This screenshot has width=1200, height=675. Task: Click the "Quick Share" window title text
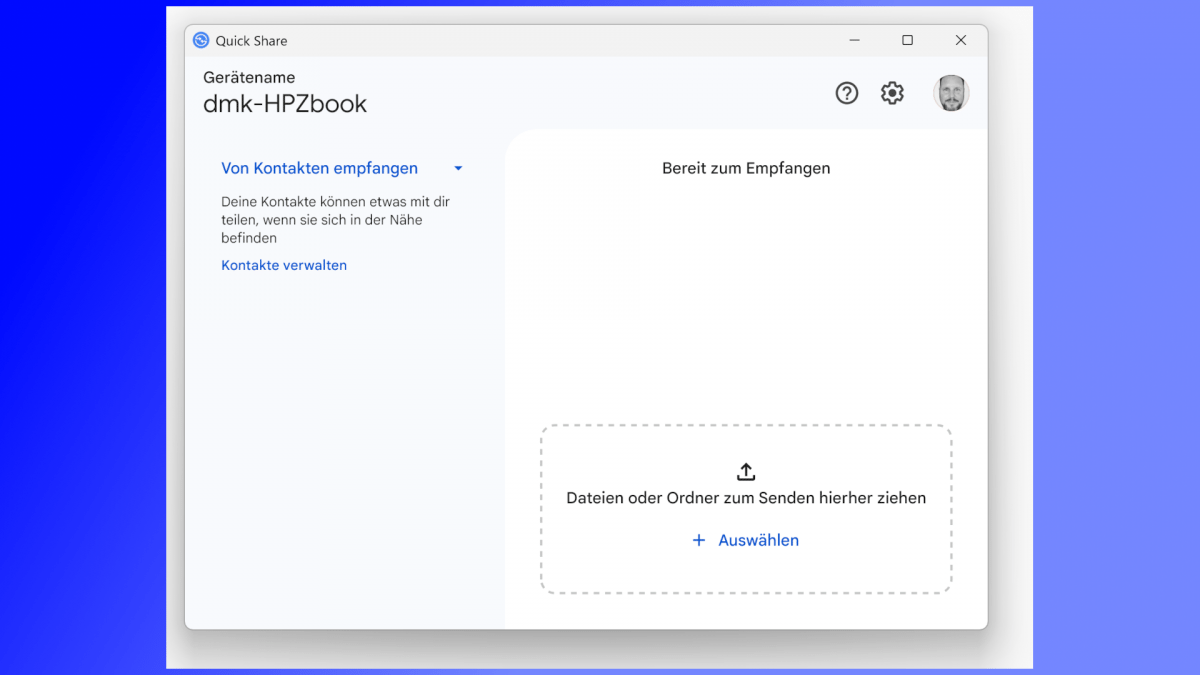[251, 41]
